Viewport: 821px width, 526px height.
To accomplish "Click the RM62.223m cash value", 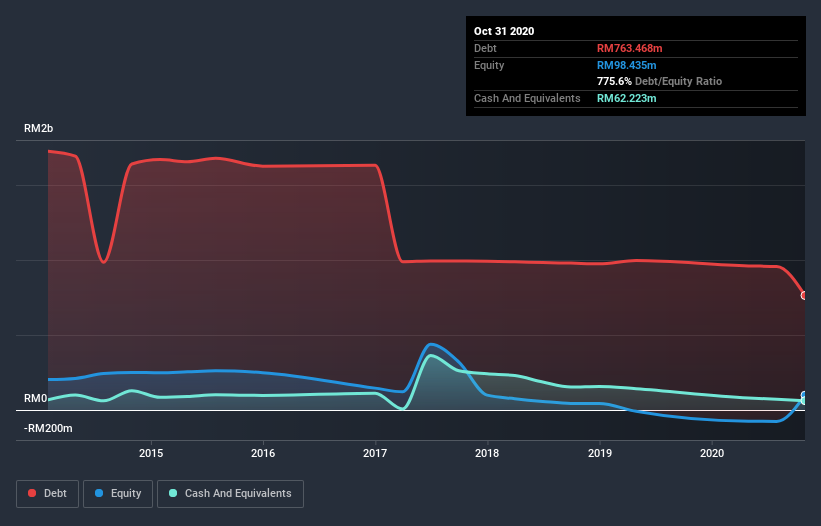I will point(626,98).
